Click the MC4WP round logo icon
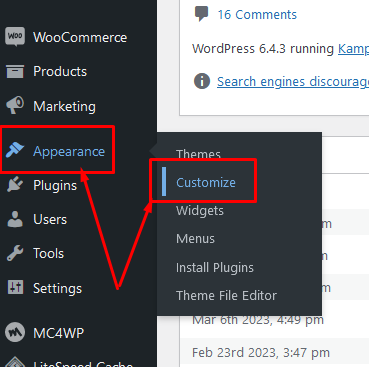The height and width of the screenshot is (367, 369). tap(15, 332)
